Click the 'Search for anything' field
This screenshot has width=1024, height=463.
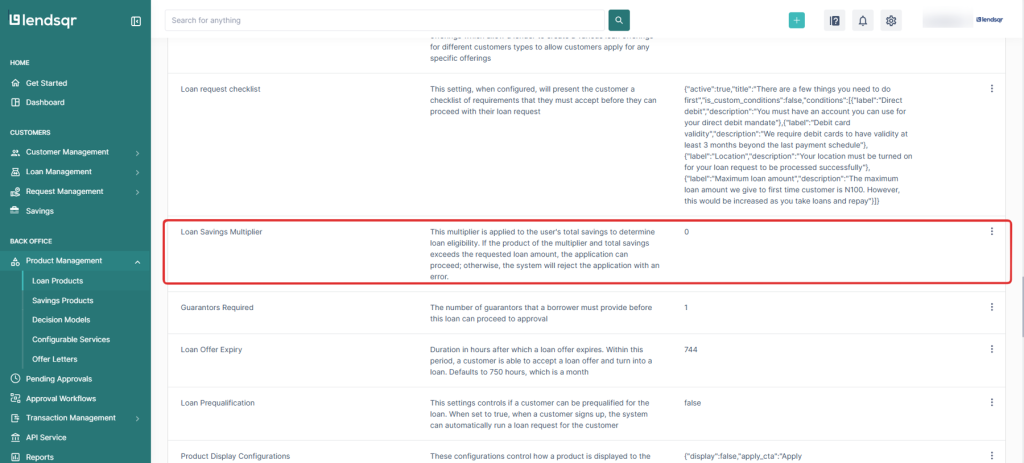385,20
